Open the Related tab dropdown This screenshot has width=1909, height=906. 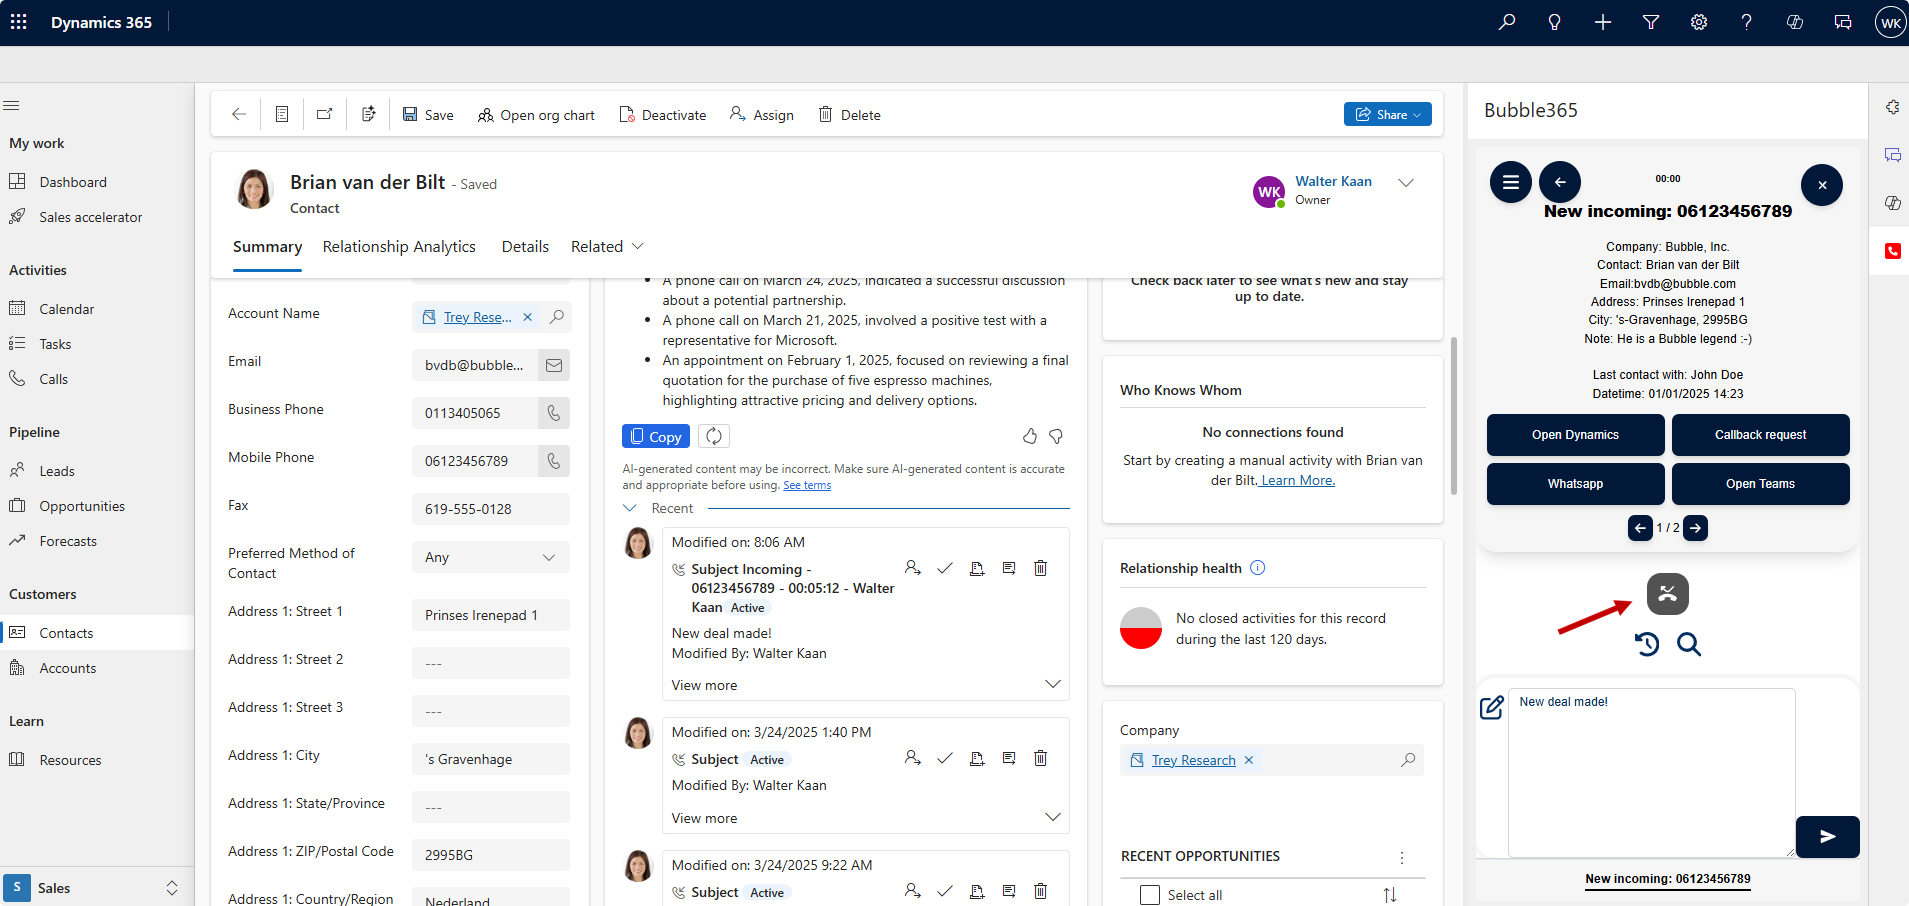(x=607, y=247)
